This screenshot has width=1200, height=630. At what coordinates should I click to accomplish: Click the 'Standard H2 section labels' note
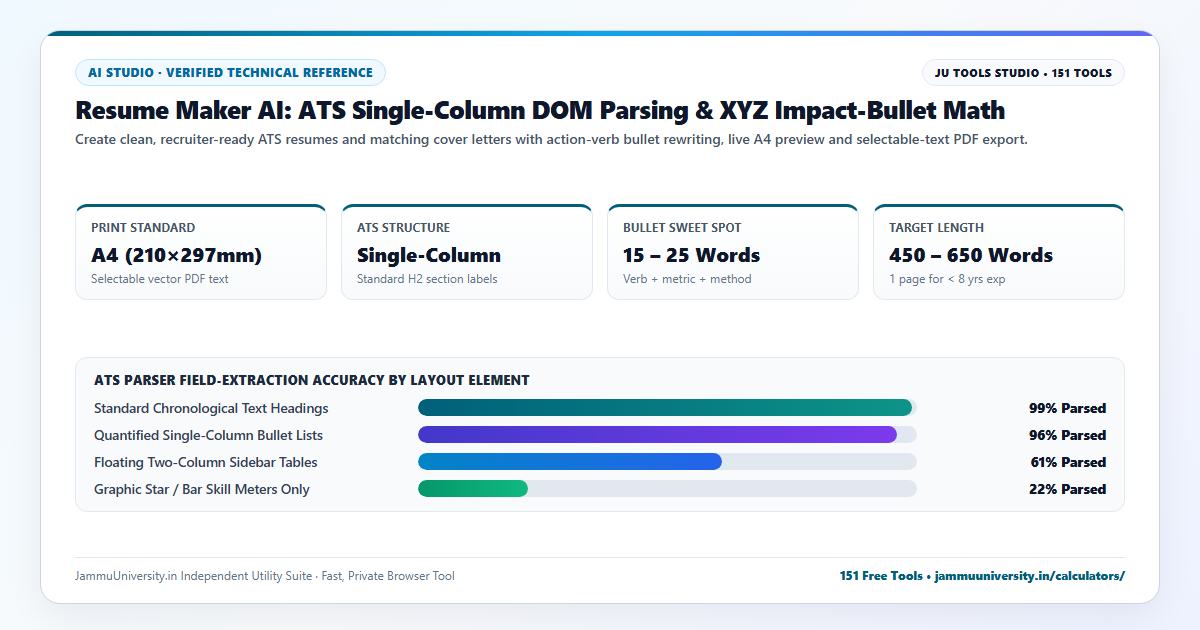(427, 279)
